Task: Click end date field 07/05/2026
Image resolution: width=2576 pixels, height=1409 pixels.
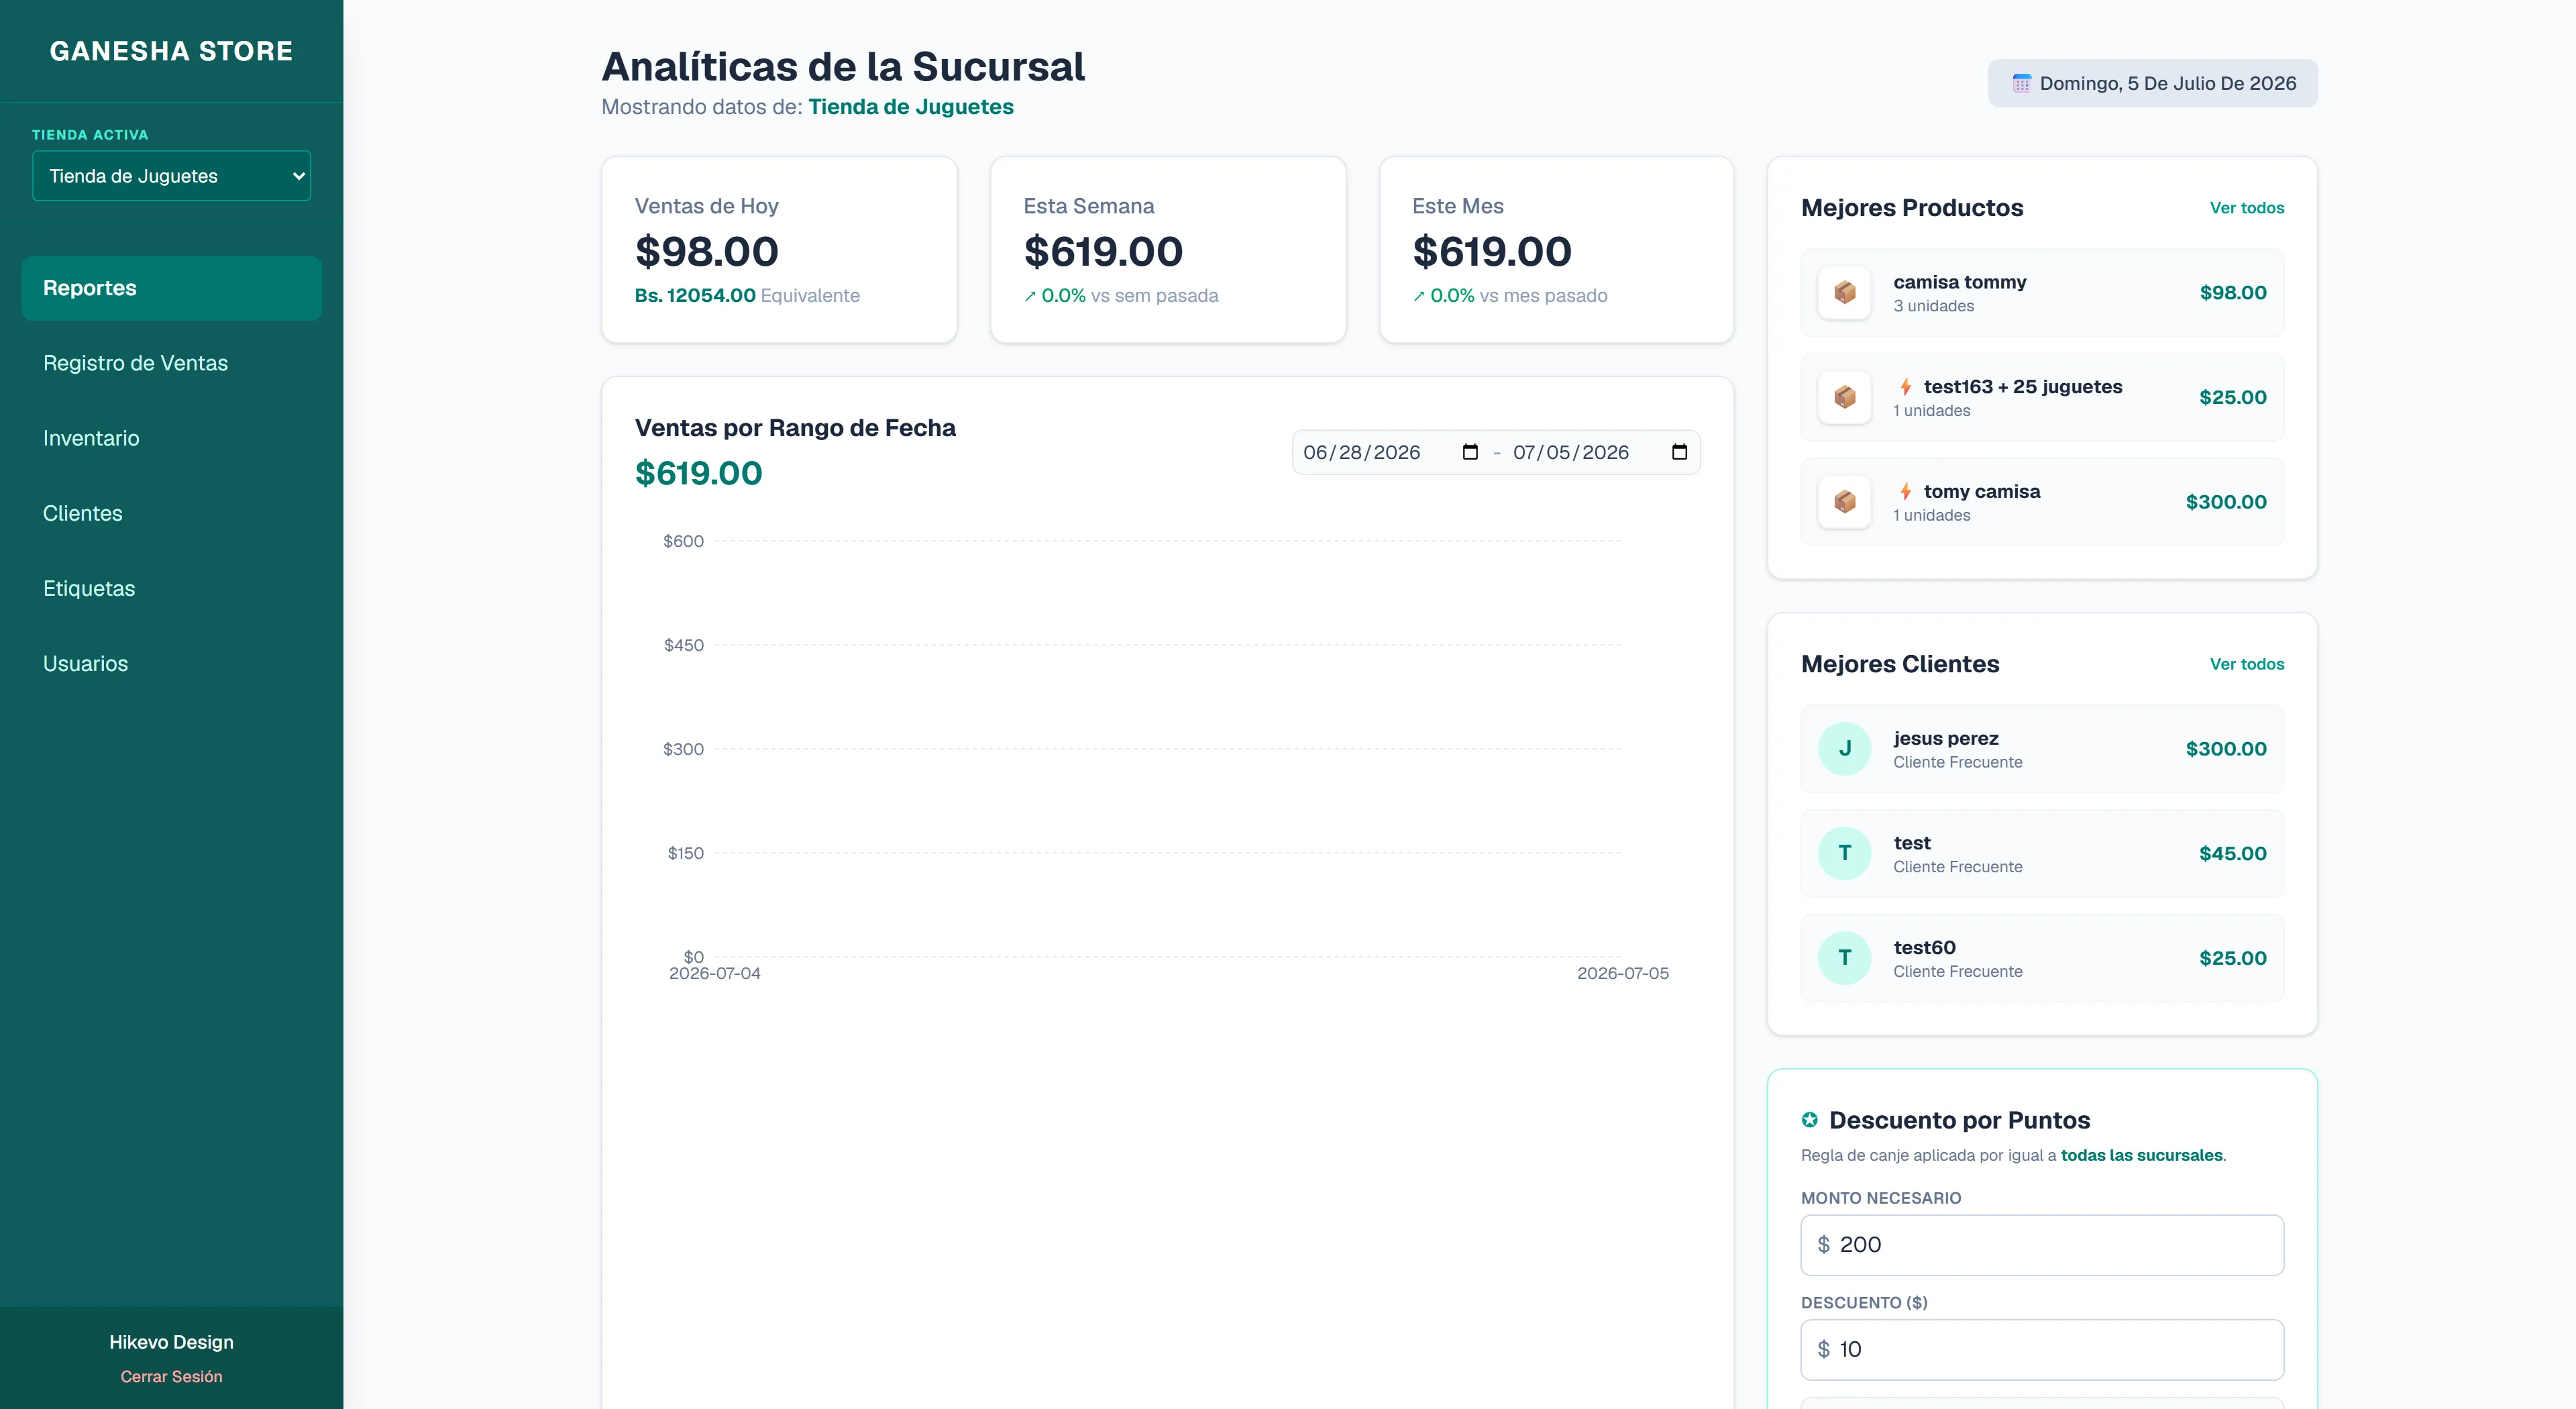Action: pos(1600,452)
